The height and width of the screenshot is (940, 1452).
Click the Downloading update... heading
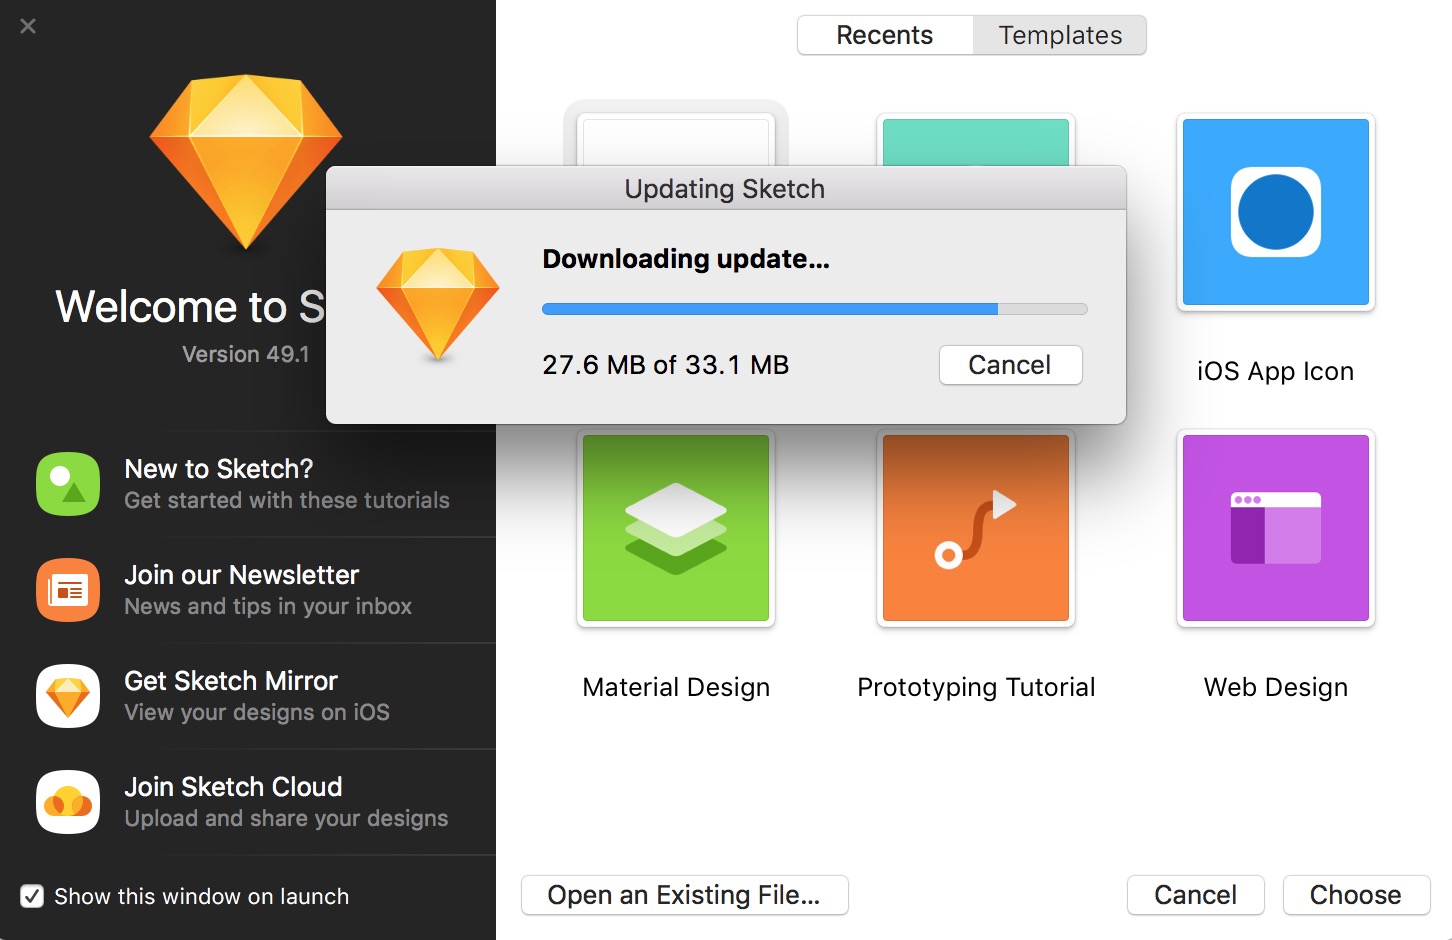pos(686,259)
